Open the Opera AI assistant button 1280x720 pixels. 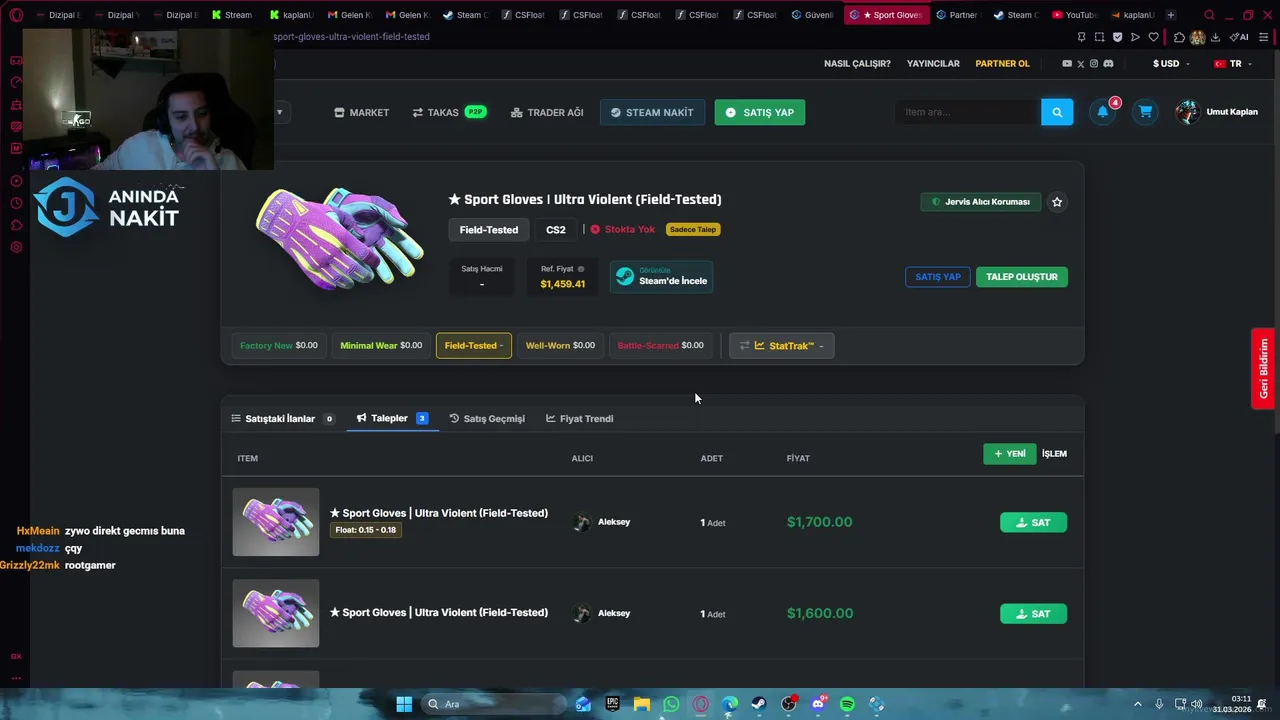point(1239,37)
